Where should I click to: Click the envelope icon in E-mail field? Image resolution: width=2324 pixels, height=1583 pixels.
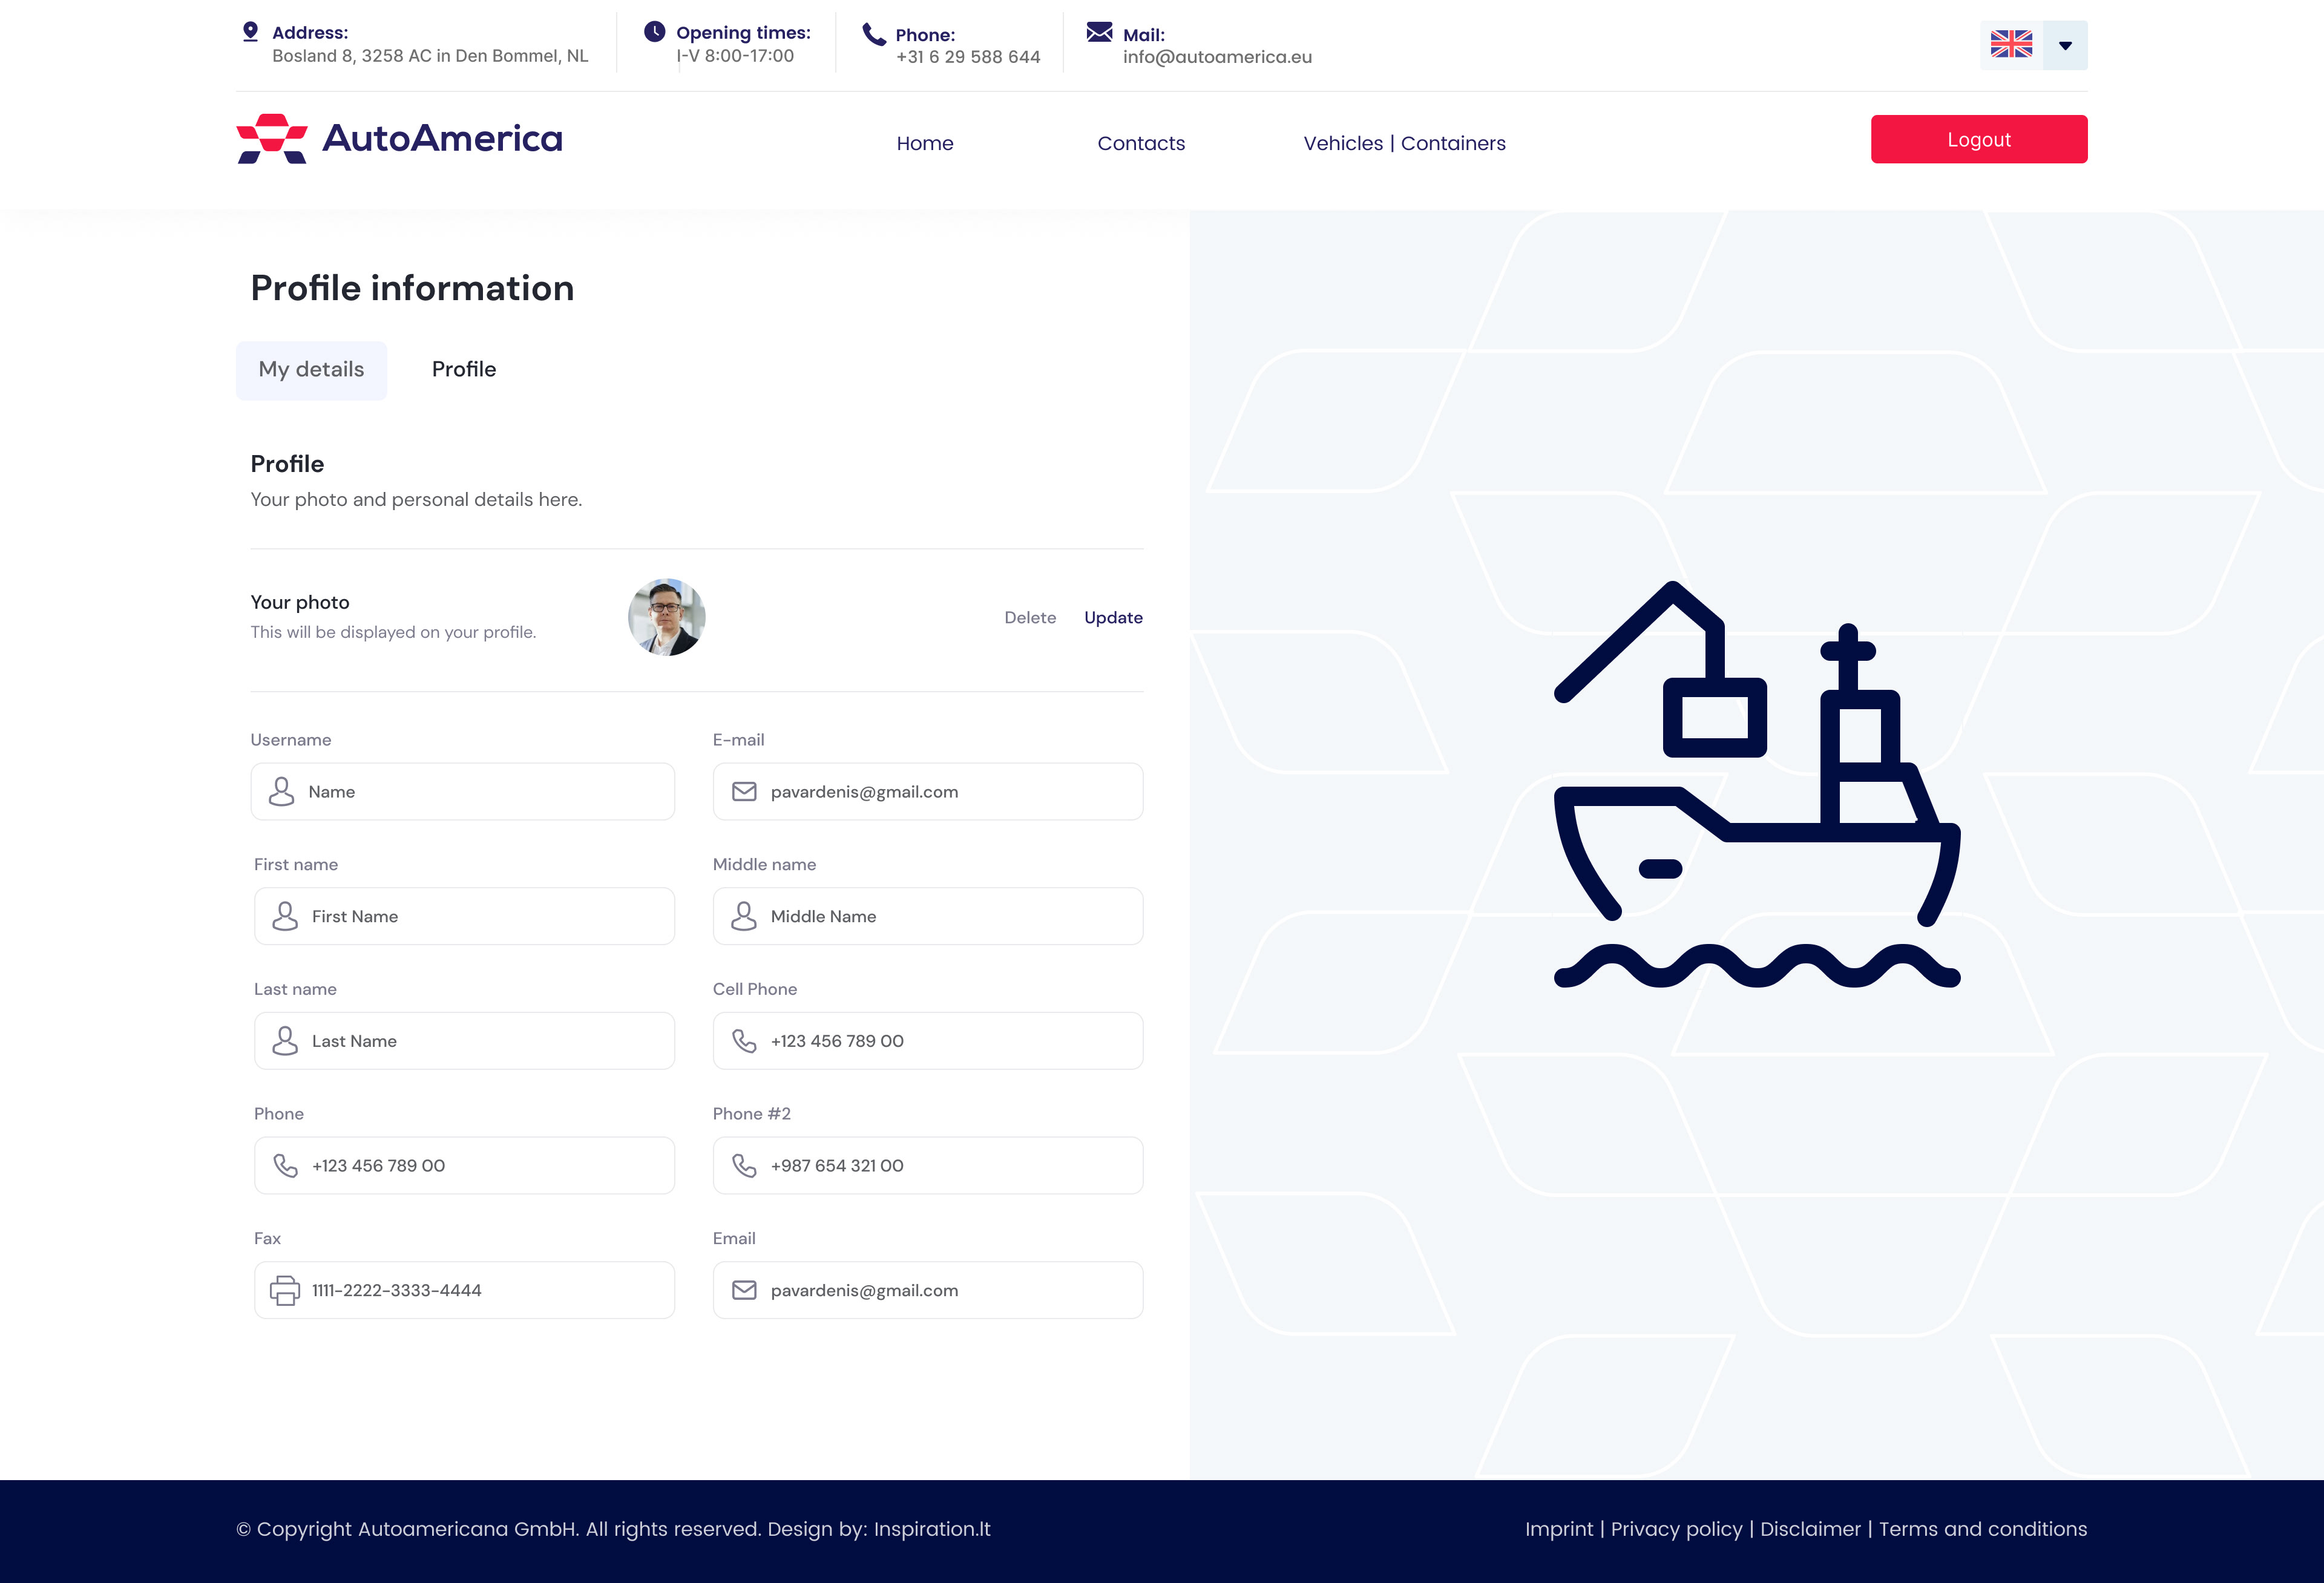click(744, 792)
